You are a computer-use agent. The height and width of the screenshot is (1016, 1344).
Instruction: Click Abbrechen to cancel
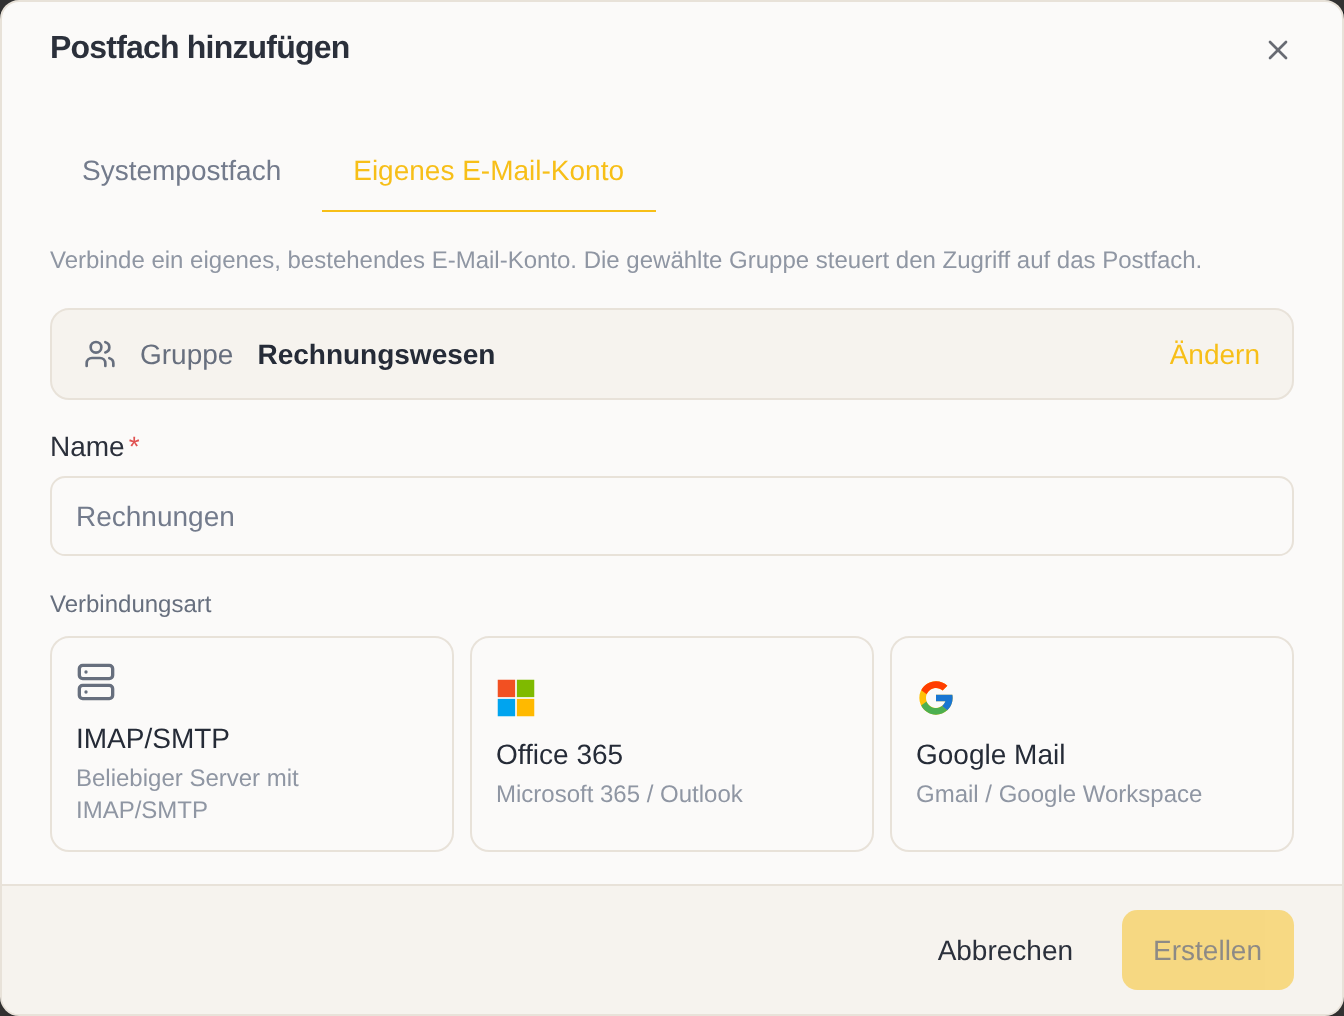[1005, 950]
